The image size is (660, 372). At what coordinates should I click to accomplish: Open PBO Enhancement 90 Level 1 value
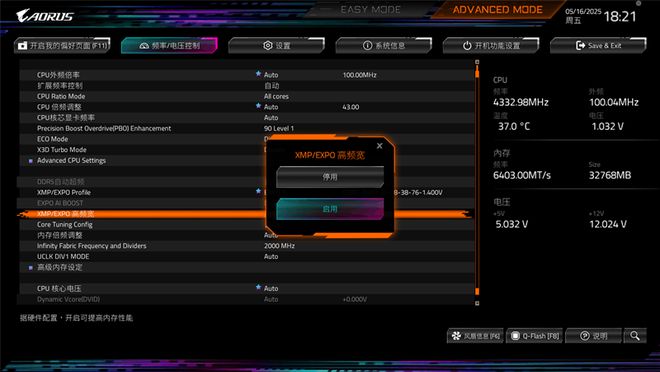279,128
